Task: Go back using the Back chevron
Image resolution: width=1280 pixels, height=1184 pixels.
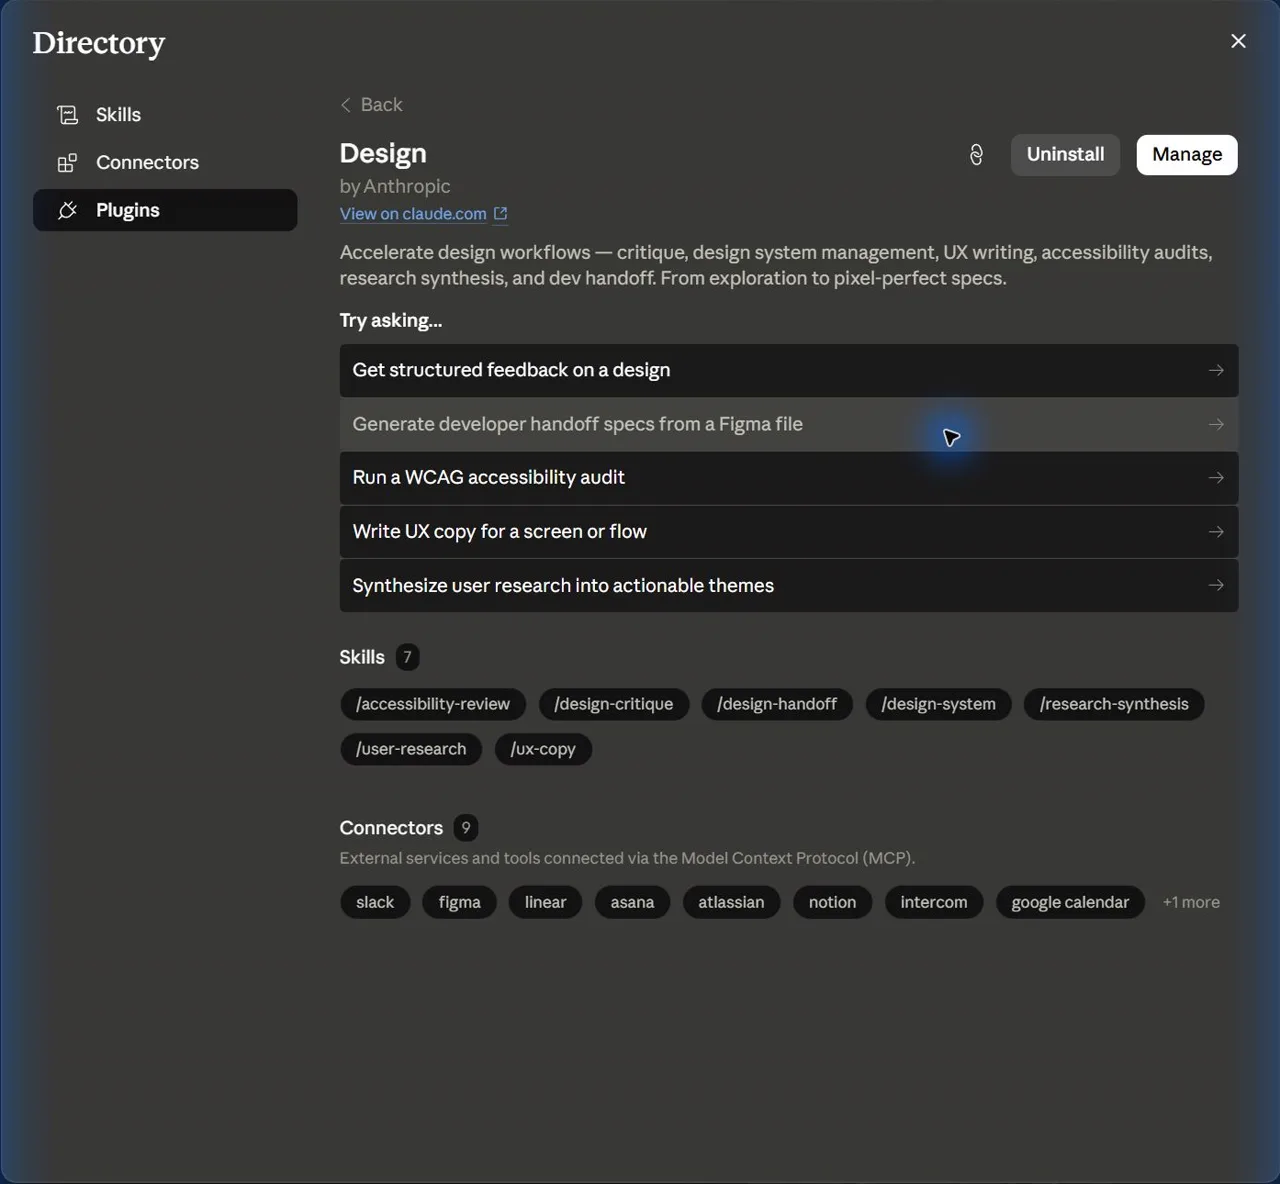Action: click(346, 105)
